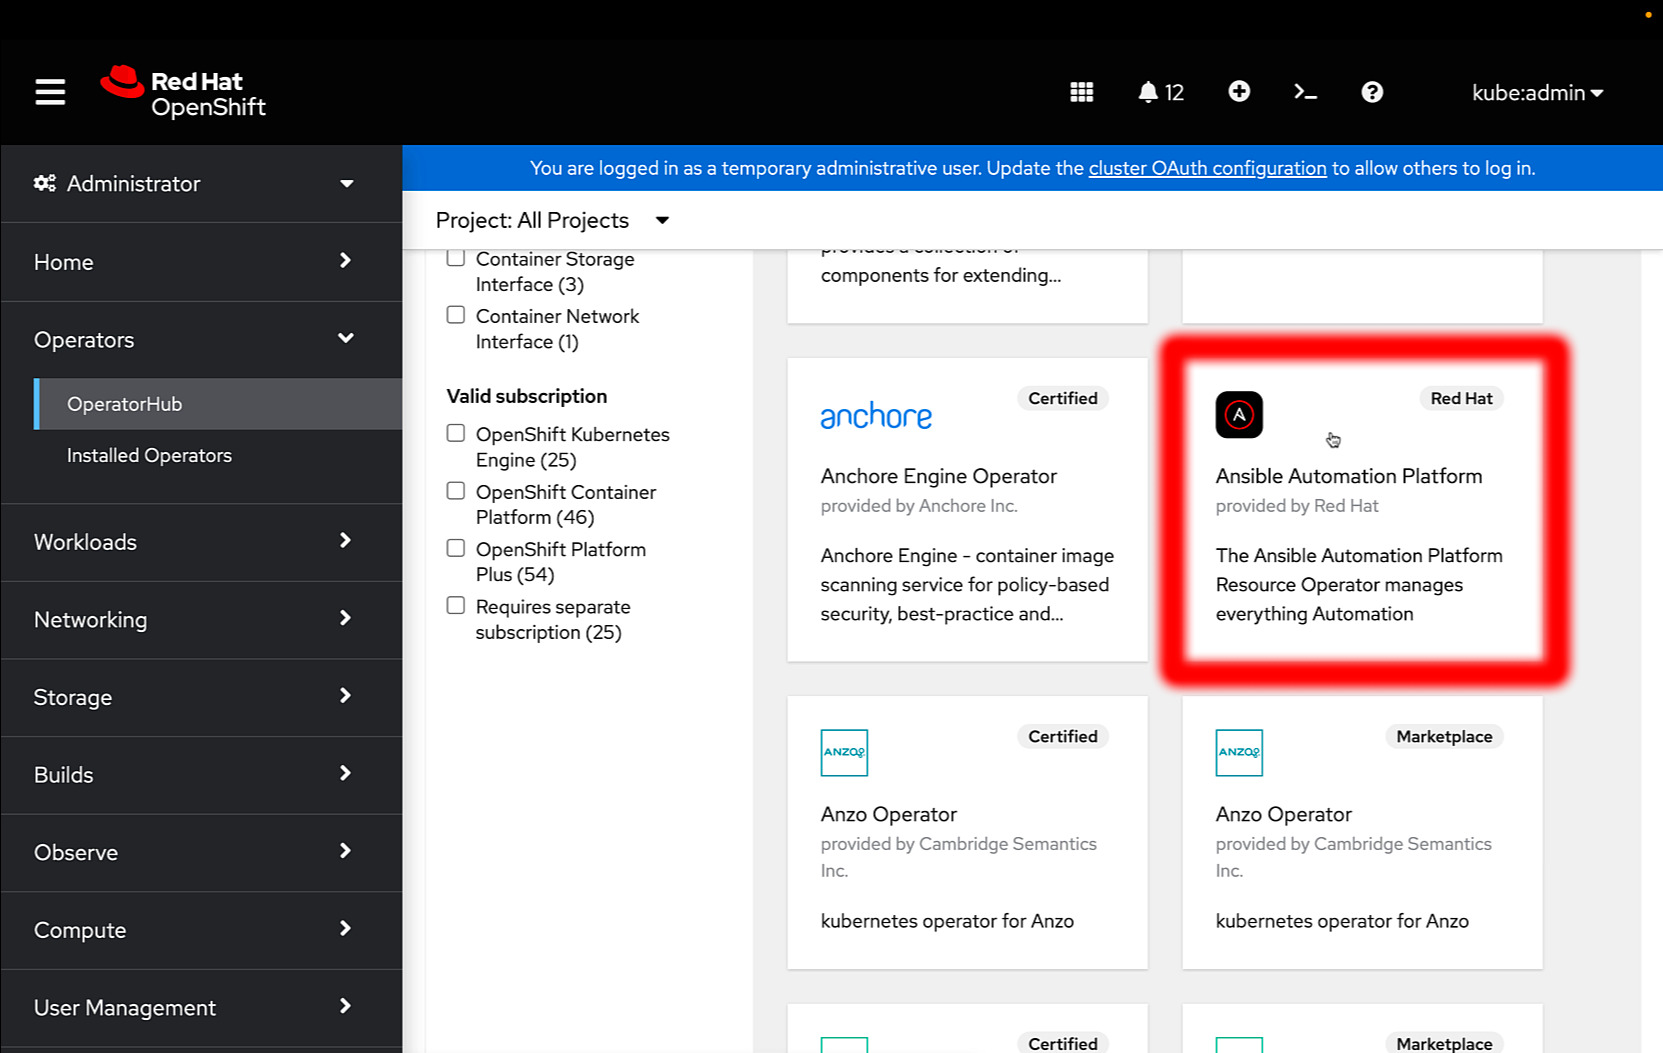
Task: Click Anzo logo on Certified card
Action: coord(844,753)
